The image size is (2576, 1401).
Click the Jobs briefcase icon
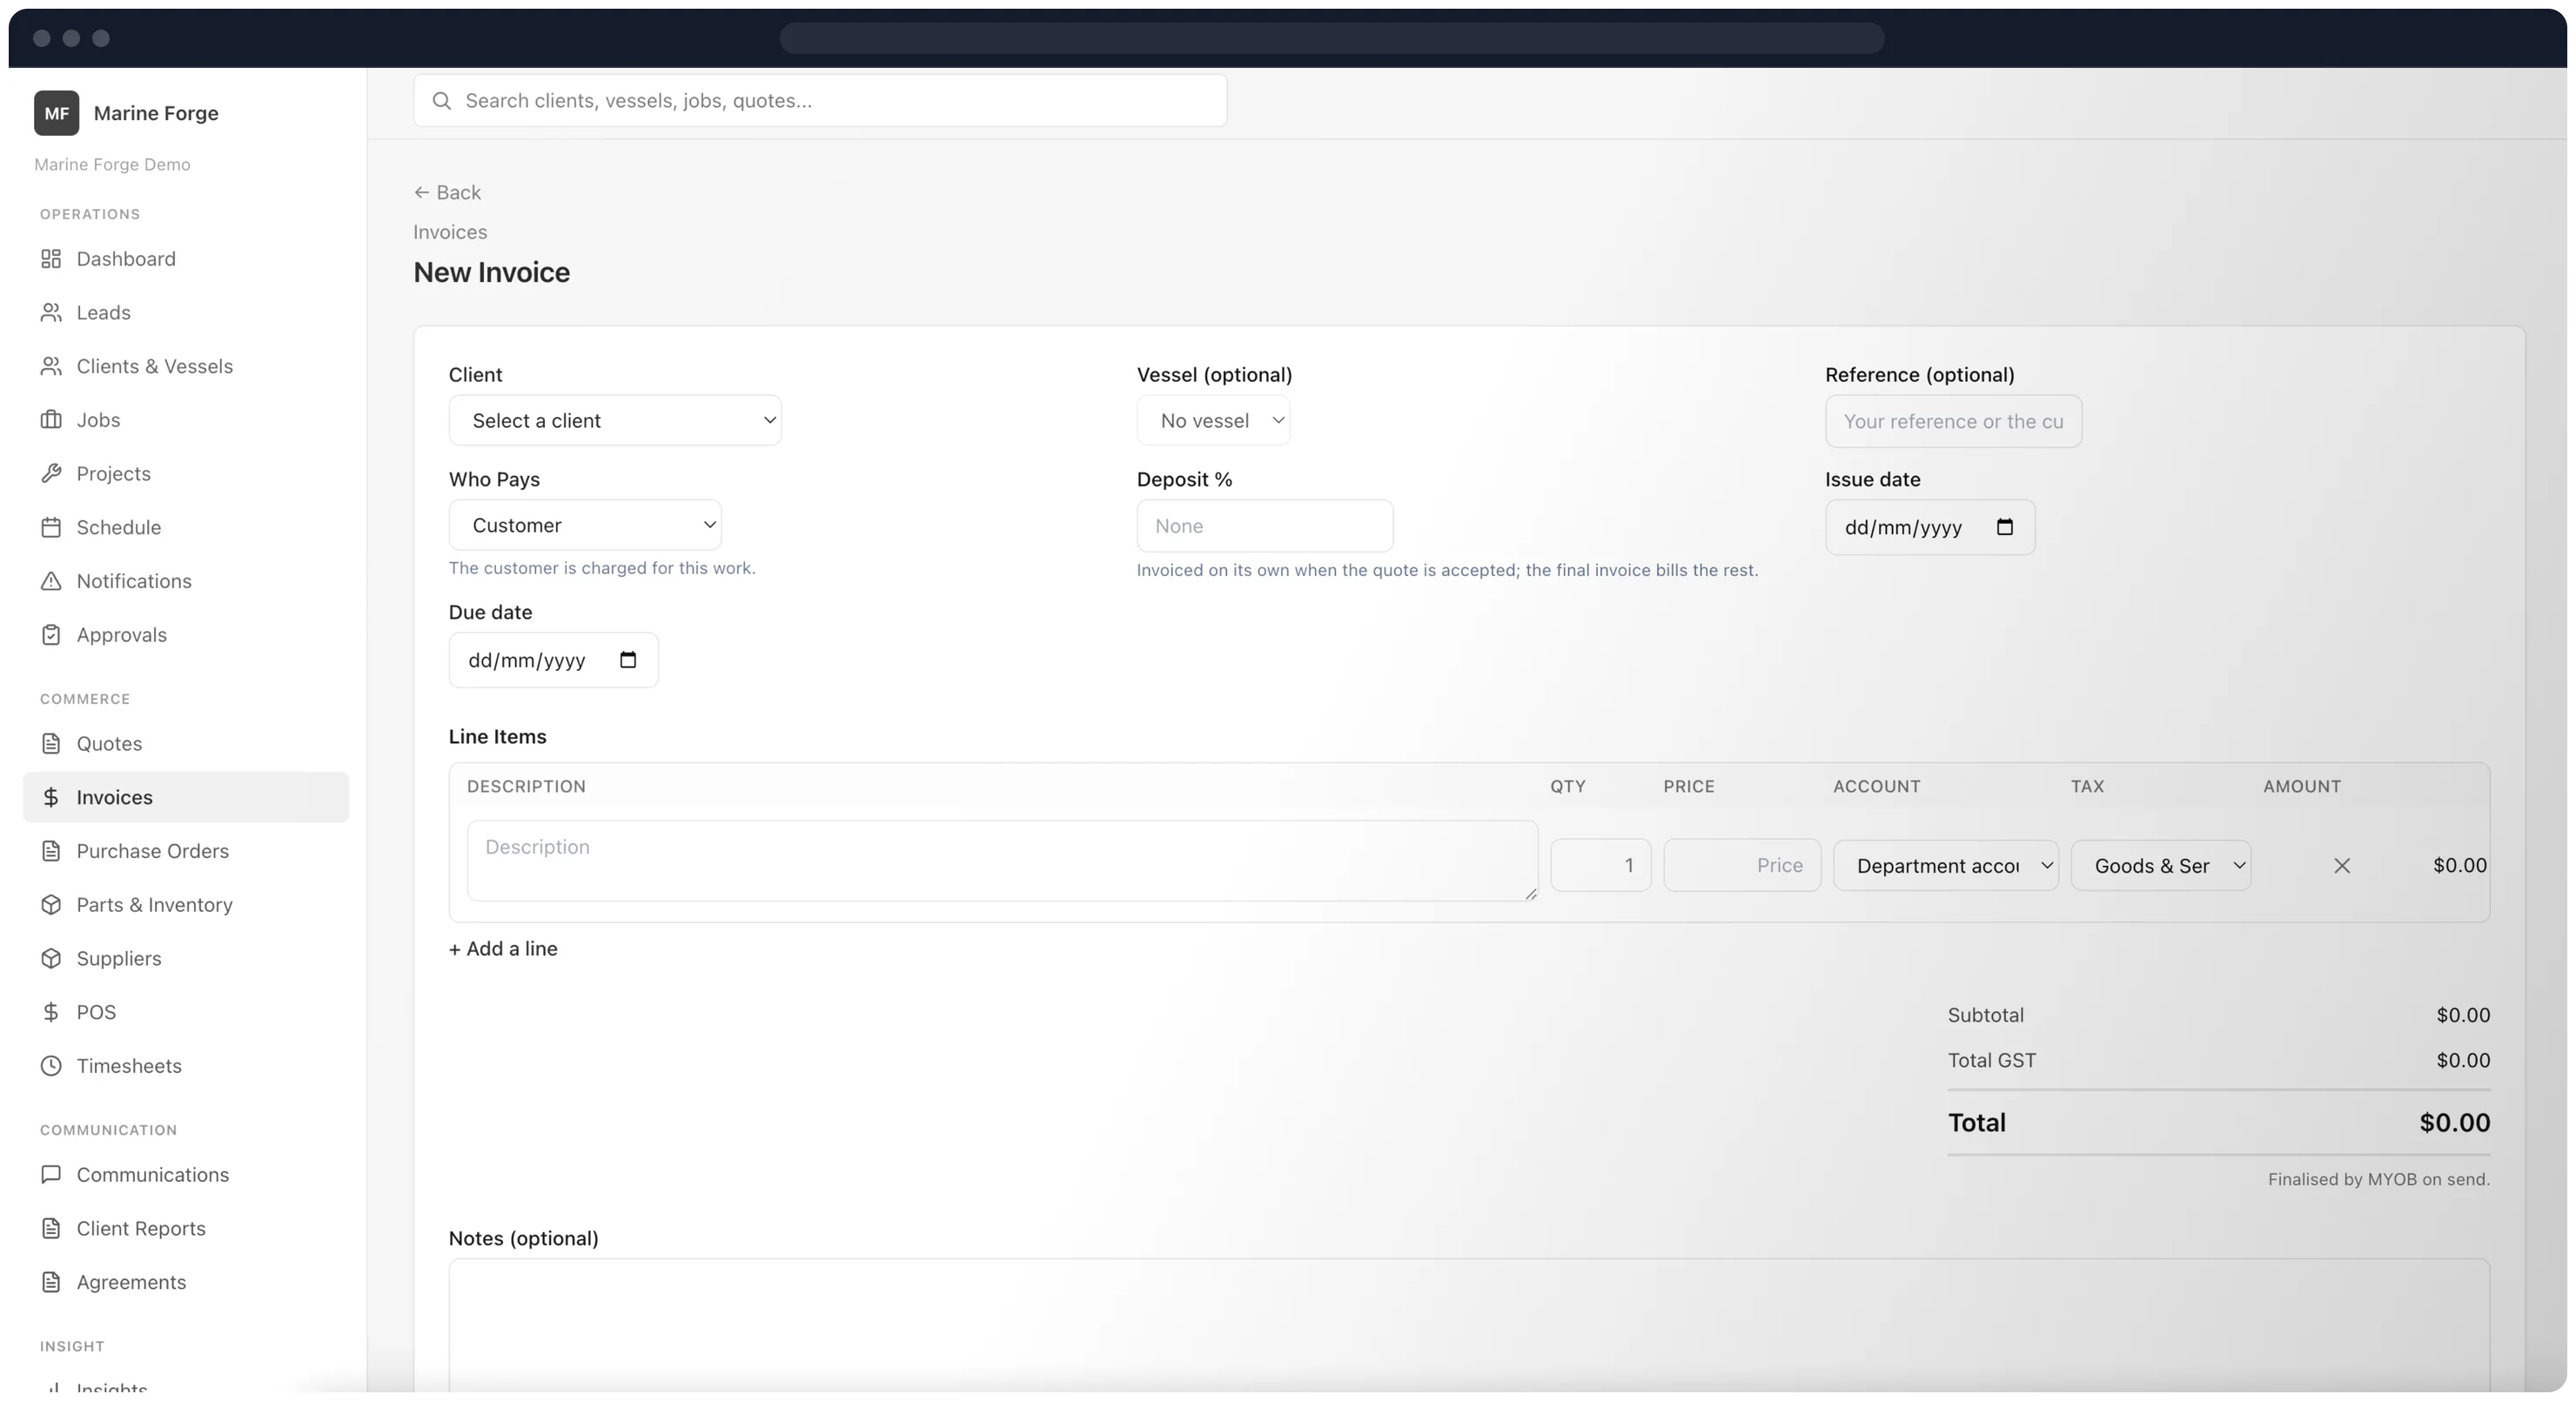pyautogui.click(x=51, y=420)
